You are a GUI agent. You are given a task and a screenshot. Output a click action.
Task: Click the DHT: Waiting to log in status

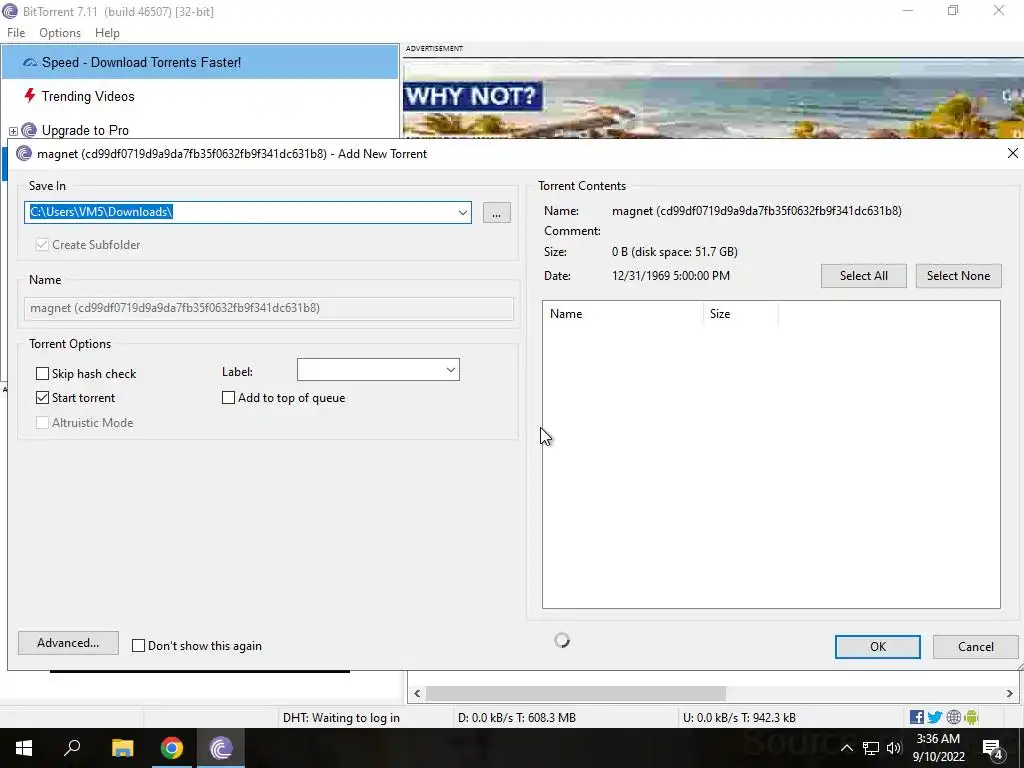coord(341,717)
